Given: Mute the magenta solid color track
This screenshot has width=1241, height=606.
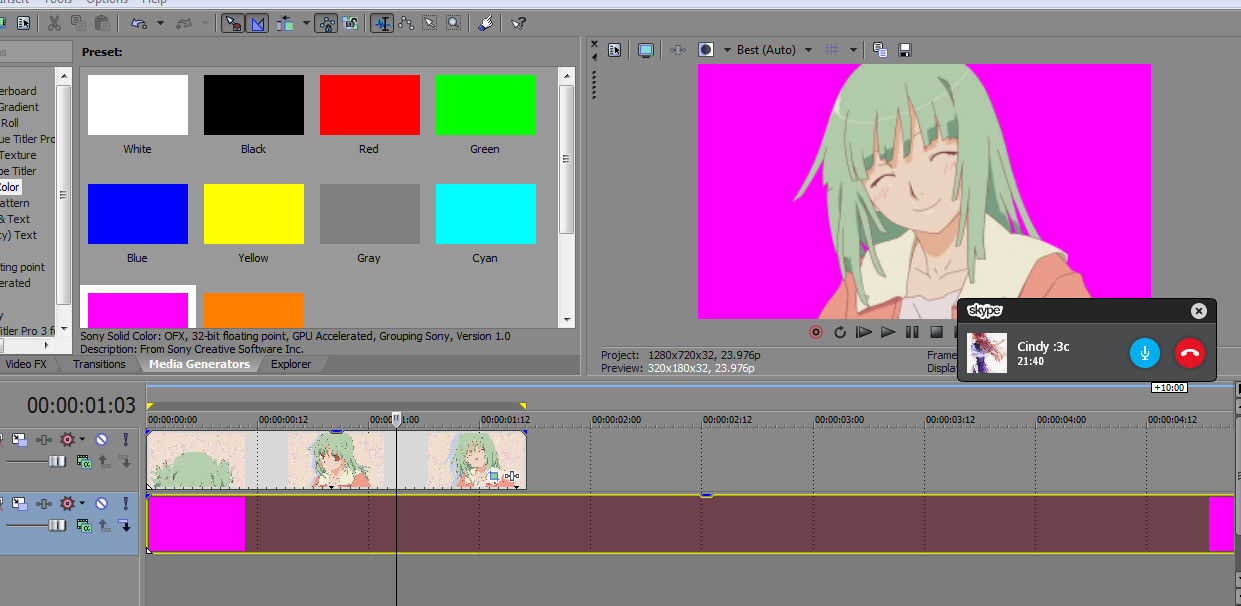Looking at the screenshot, I should pos(101,502).
